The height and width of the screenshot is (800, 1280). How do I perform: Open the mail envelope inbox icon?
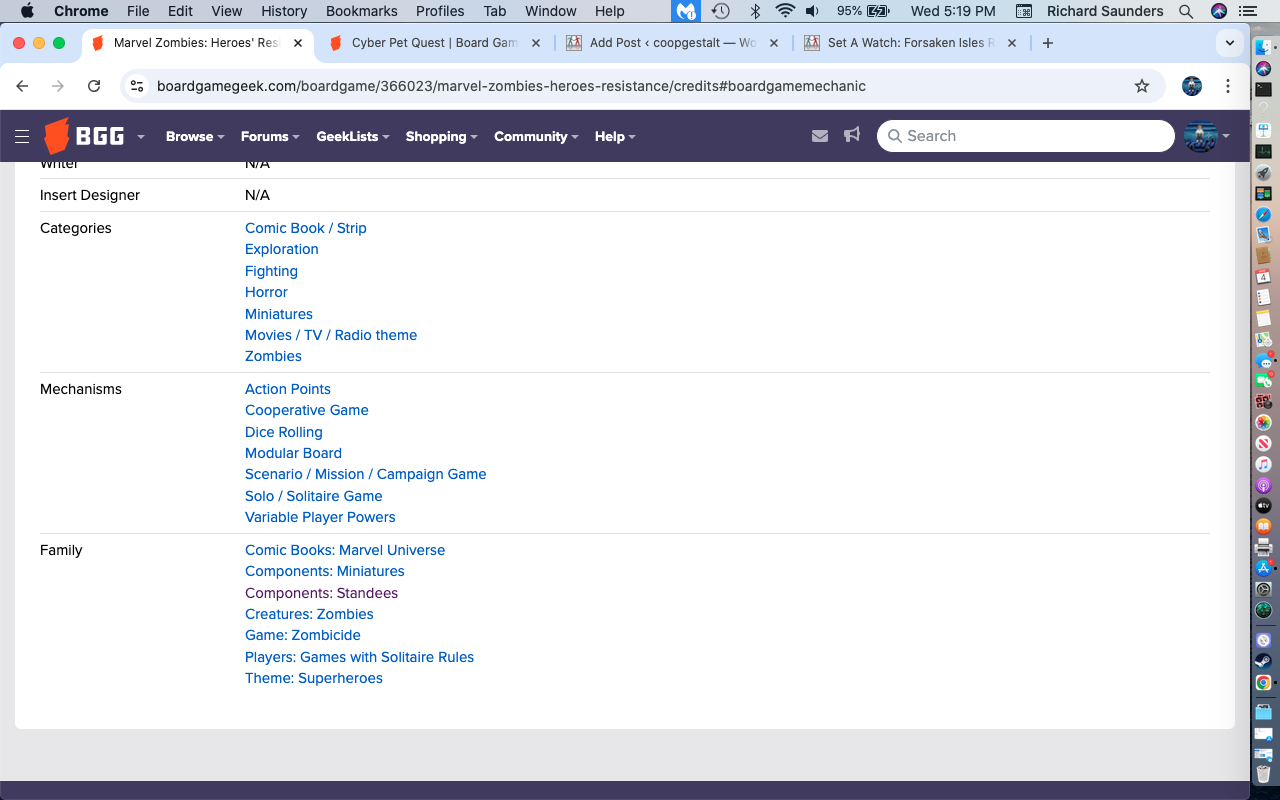[x=820, y=136]
